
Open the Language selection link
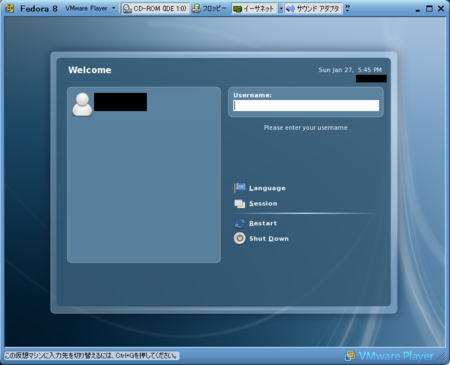tap(267, 188)
